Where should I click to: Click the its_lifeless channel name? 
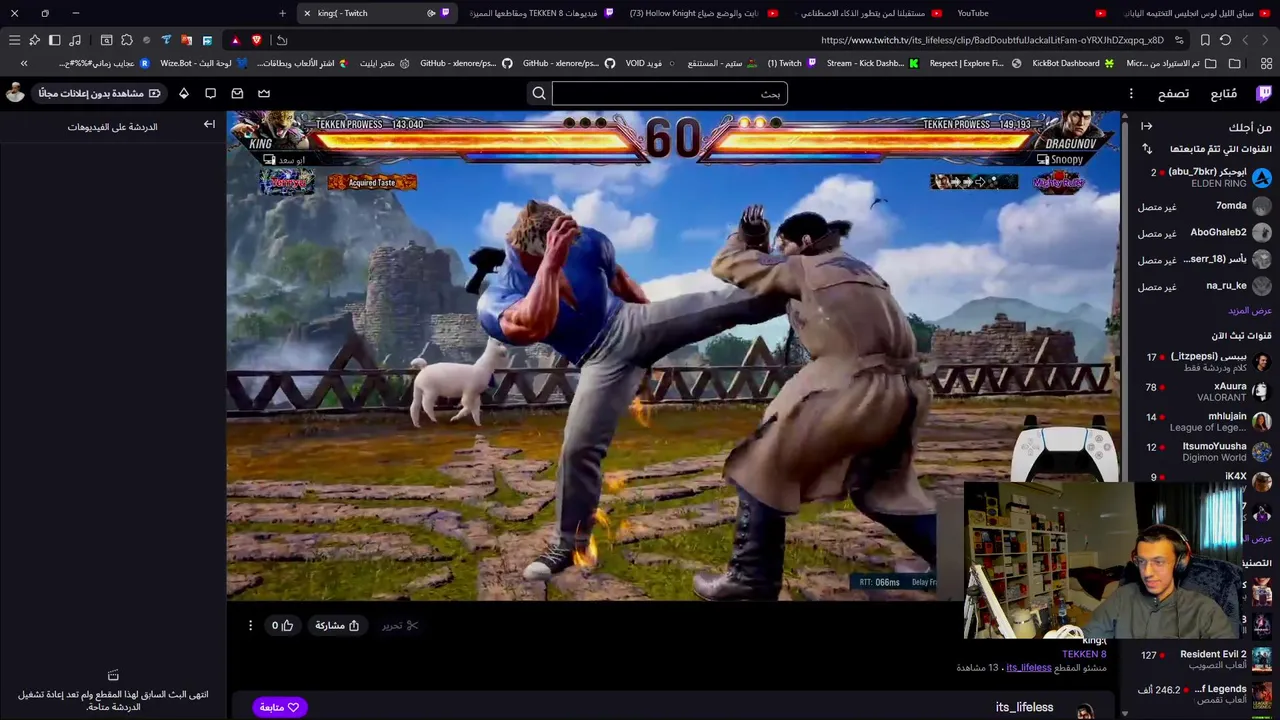click(1024, 707)
